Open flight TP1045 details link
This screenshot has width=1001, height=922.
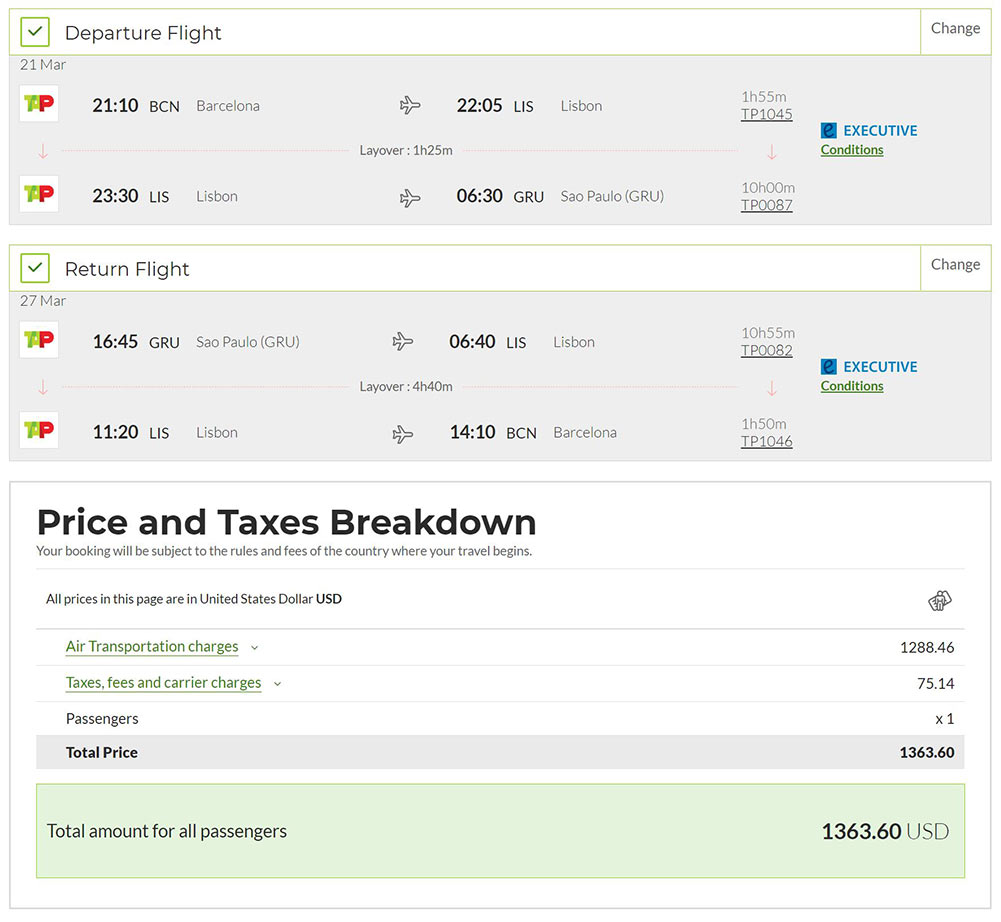[x=766, y=114]
